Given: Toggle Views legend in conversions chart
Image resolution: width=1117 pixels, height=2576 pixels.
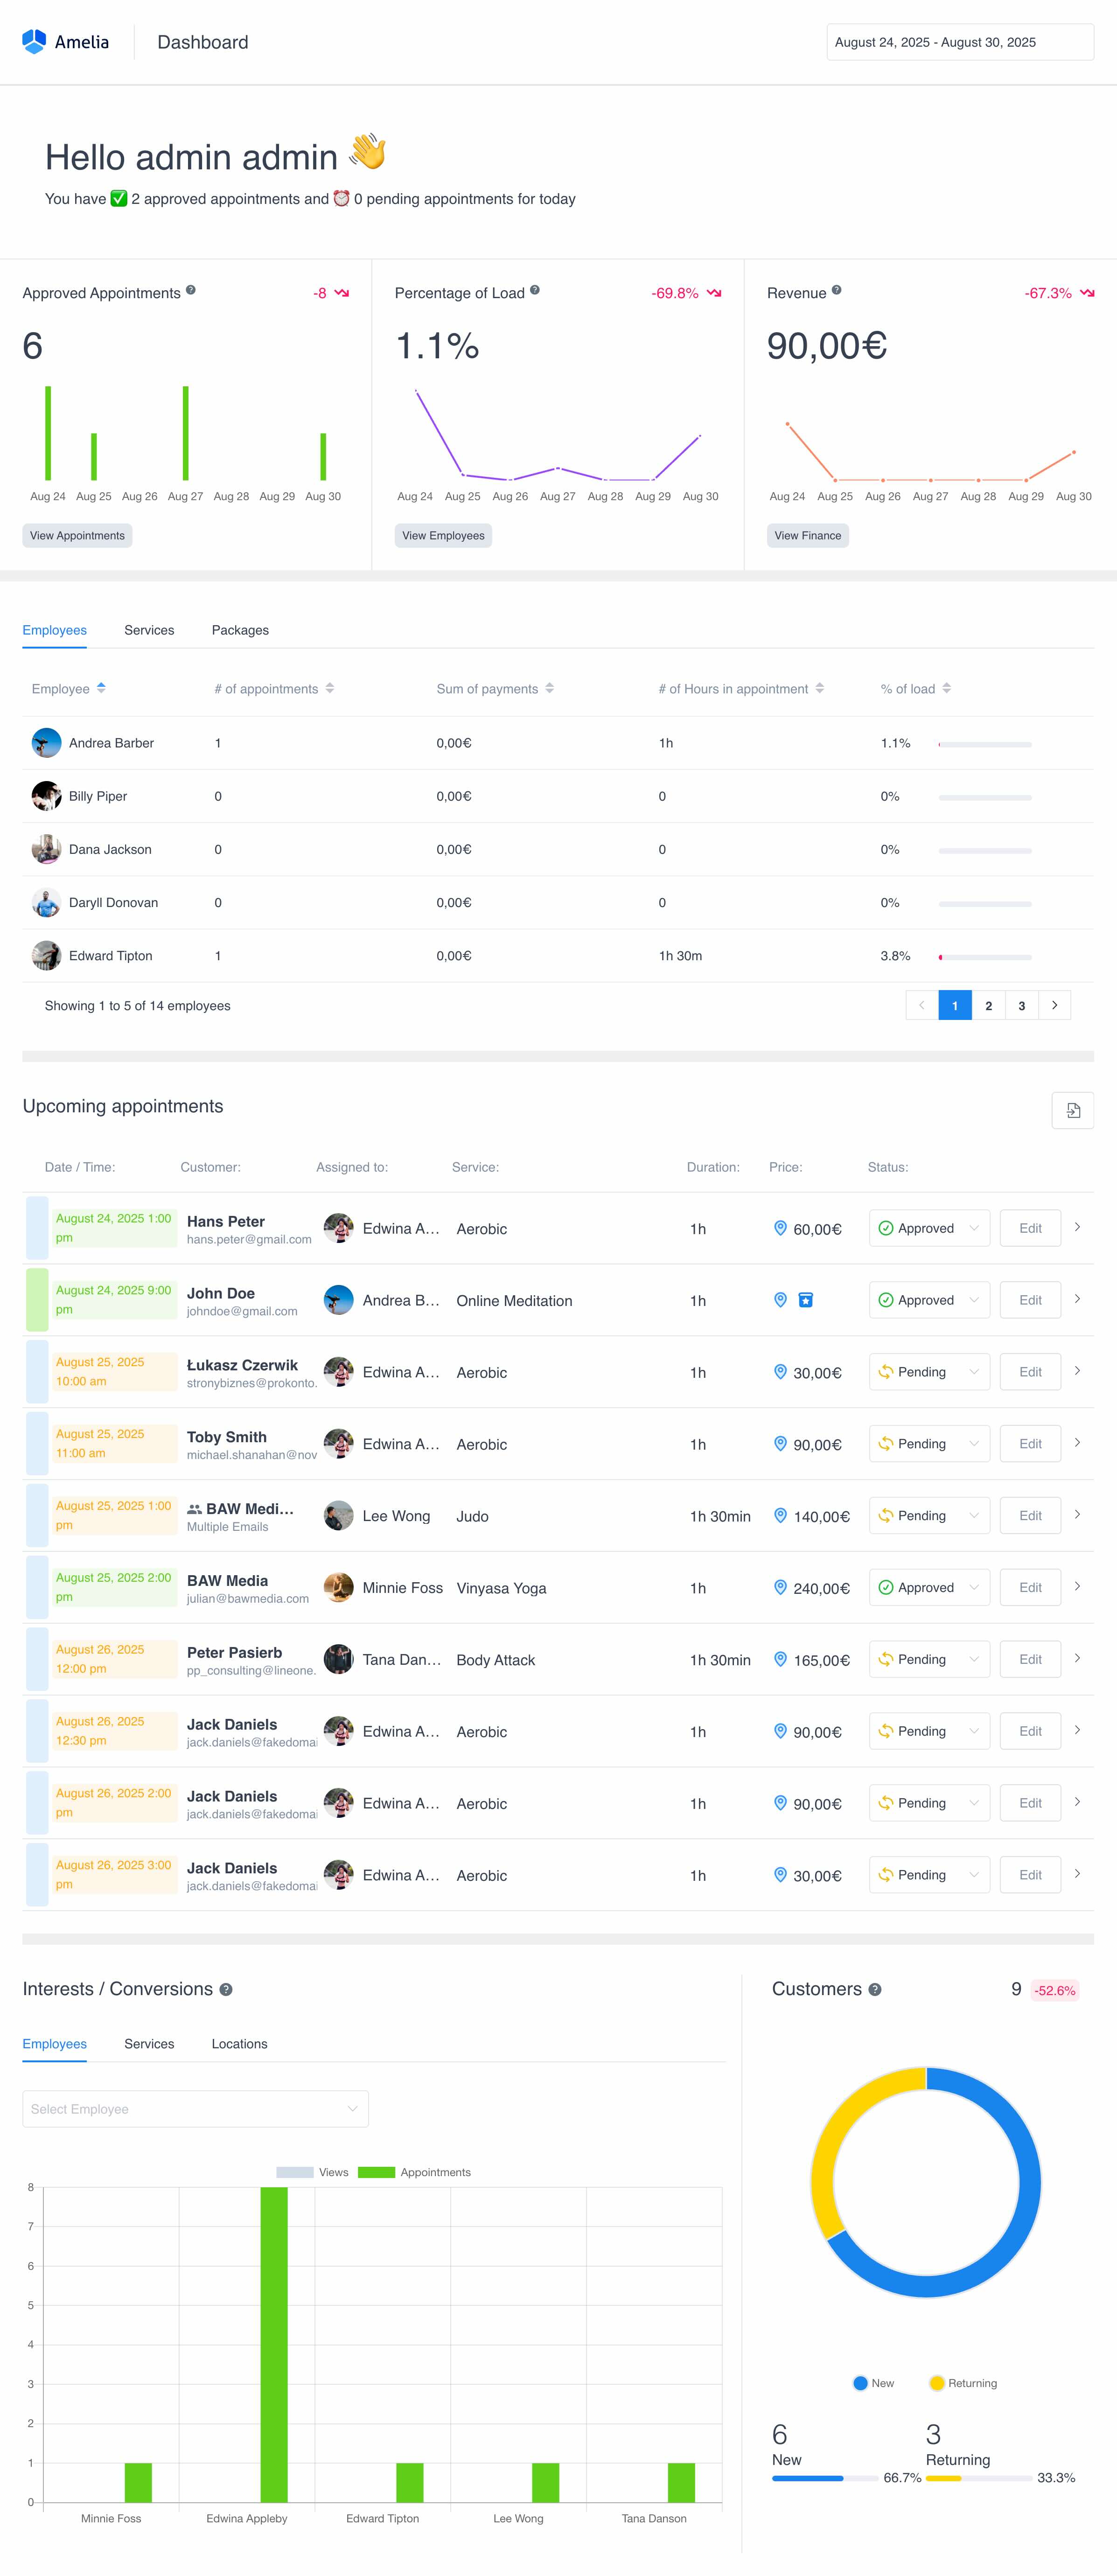Looking at the screenshot, I should tap(312, 2172).
